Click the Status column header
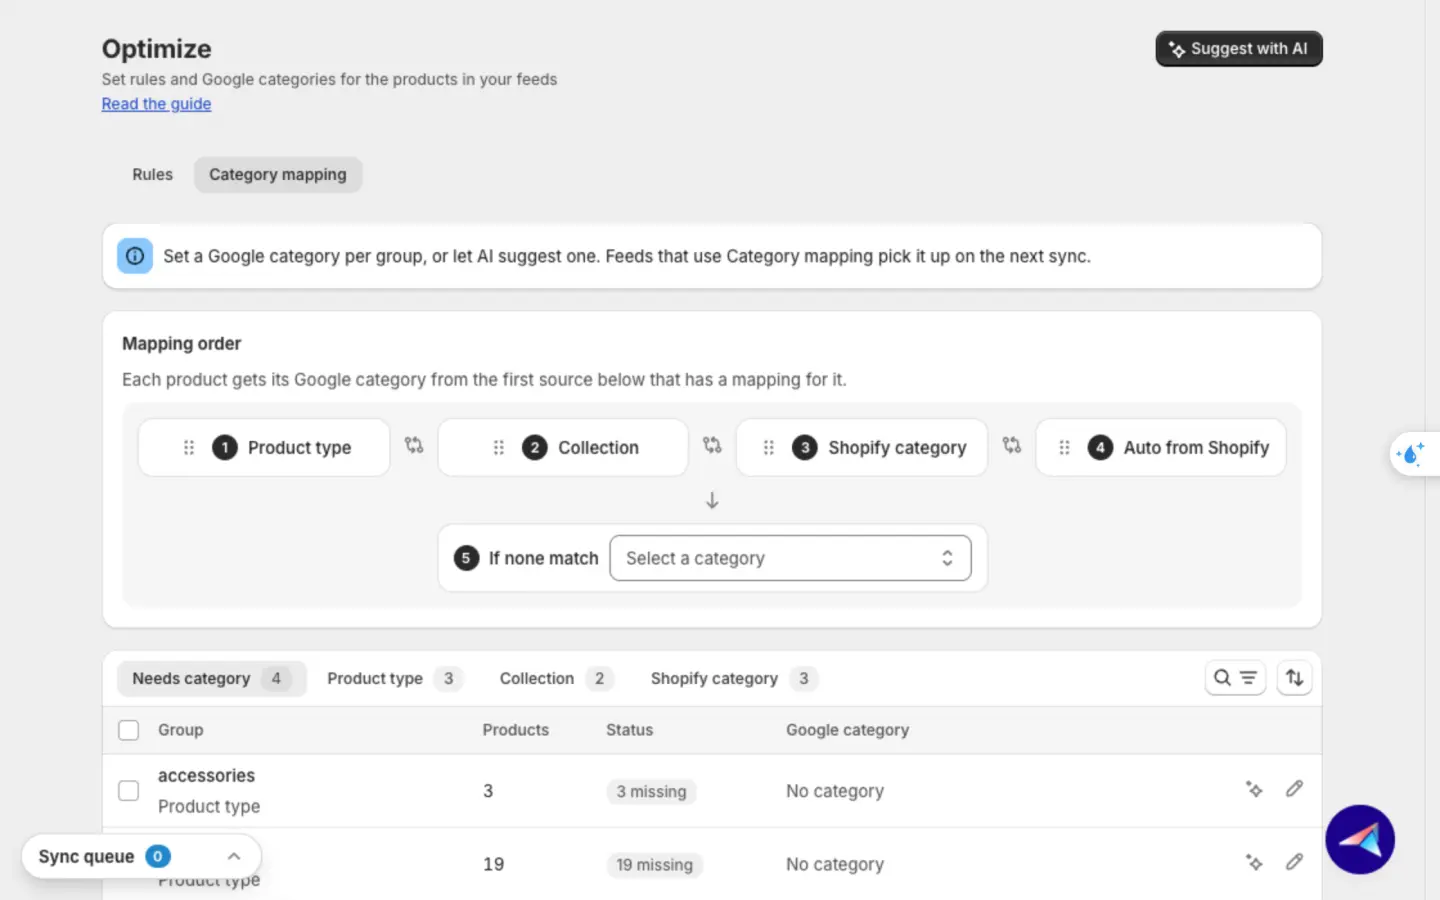The width and height of the screenshot is (1440, 900). point(629,730)
